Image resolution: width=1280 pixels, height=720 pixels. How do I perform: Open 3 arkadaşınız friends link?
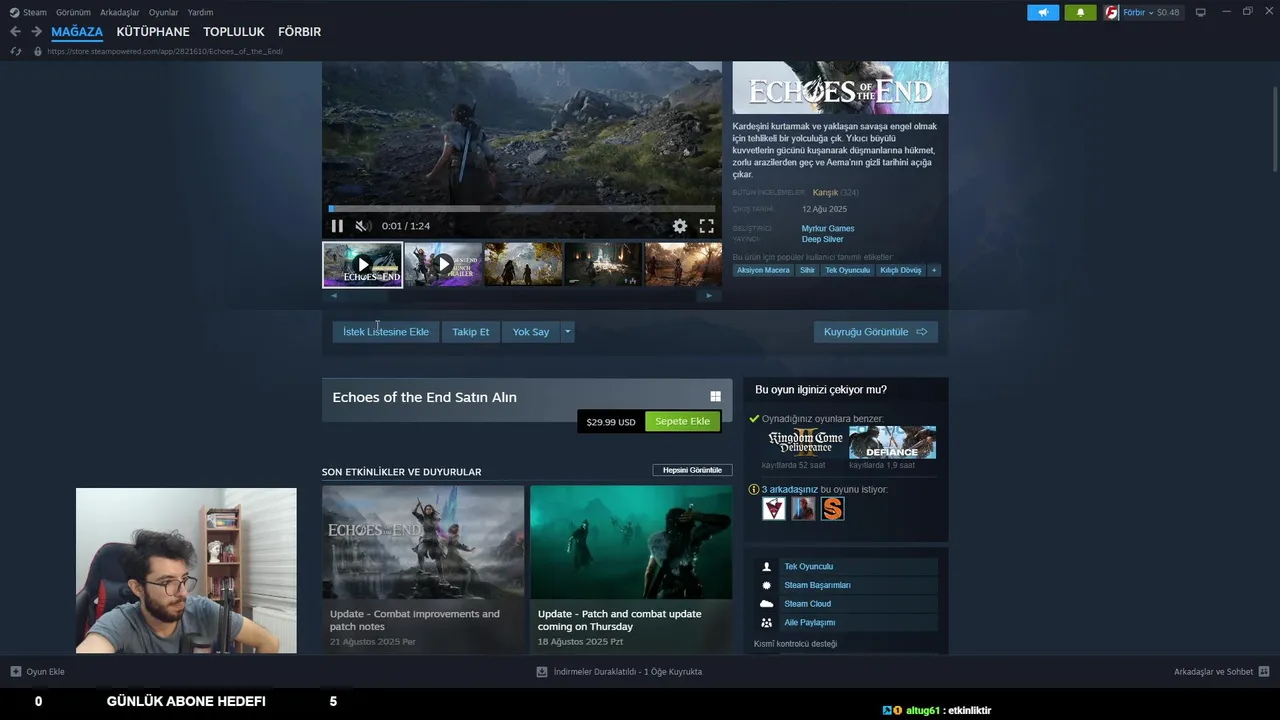point(789,490)
